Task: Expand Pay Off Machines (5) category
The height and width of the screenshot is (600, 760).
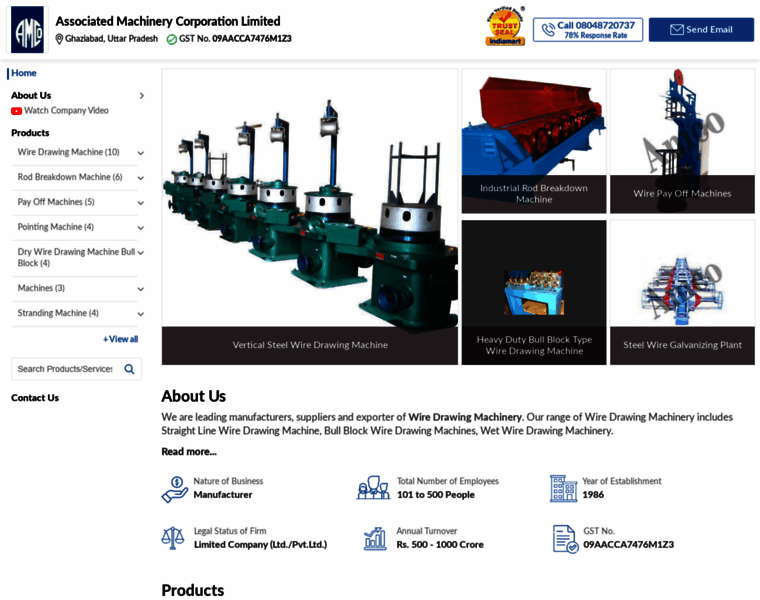Action: tap(141, 203)
